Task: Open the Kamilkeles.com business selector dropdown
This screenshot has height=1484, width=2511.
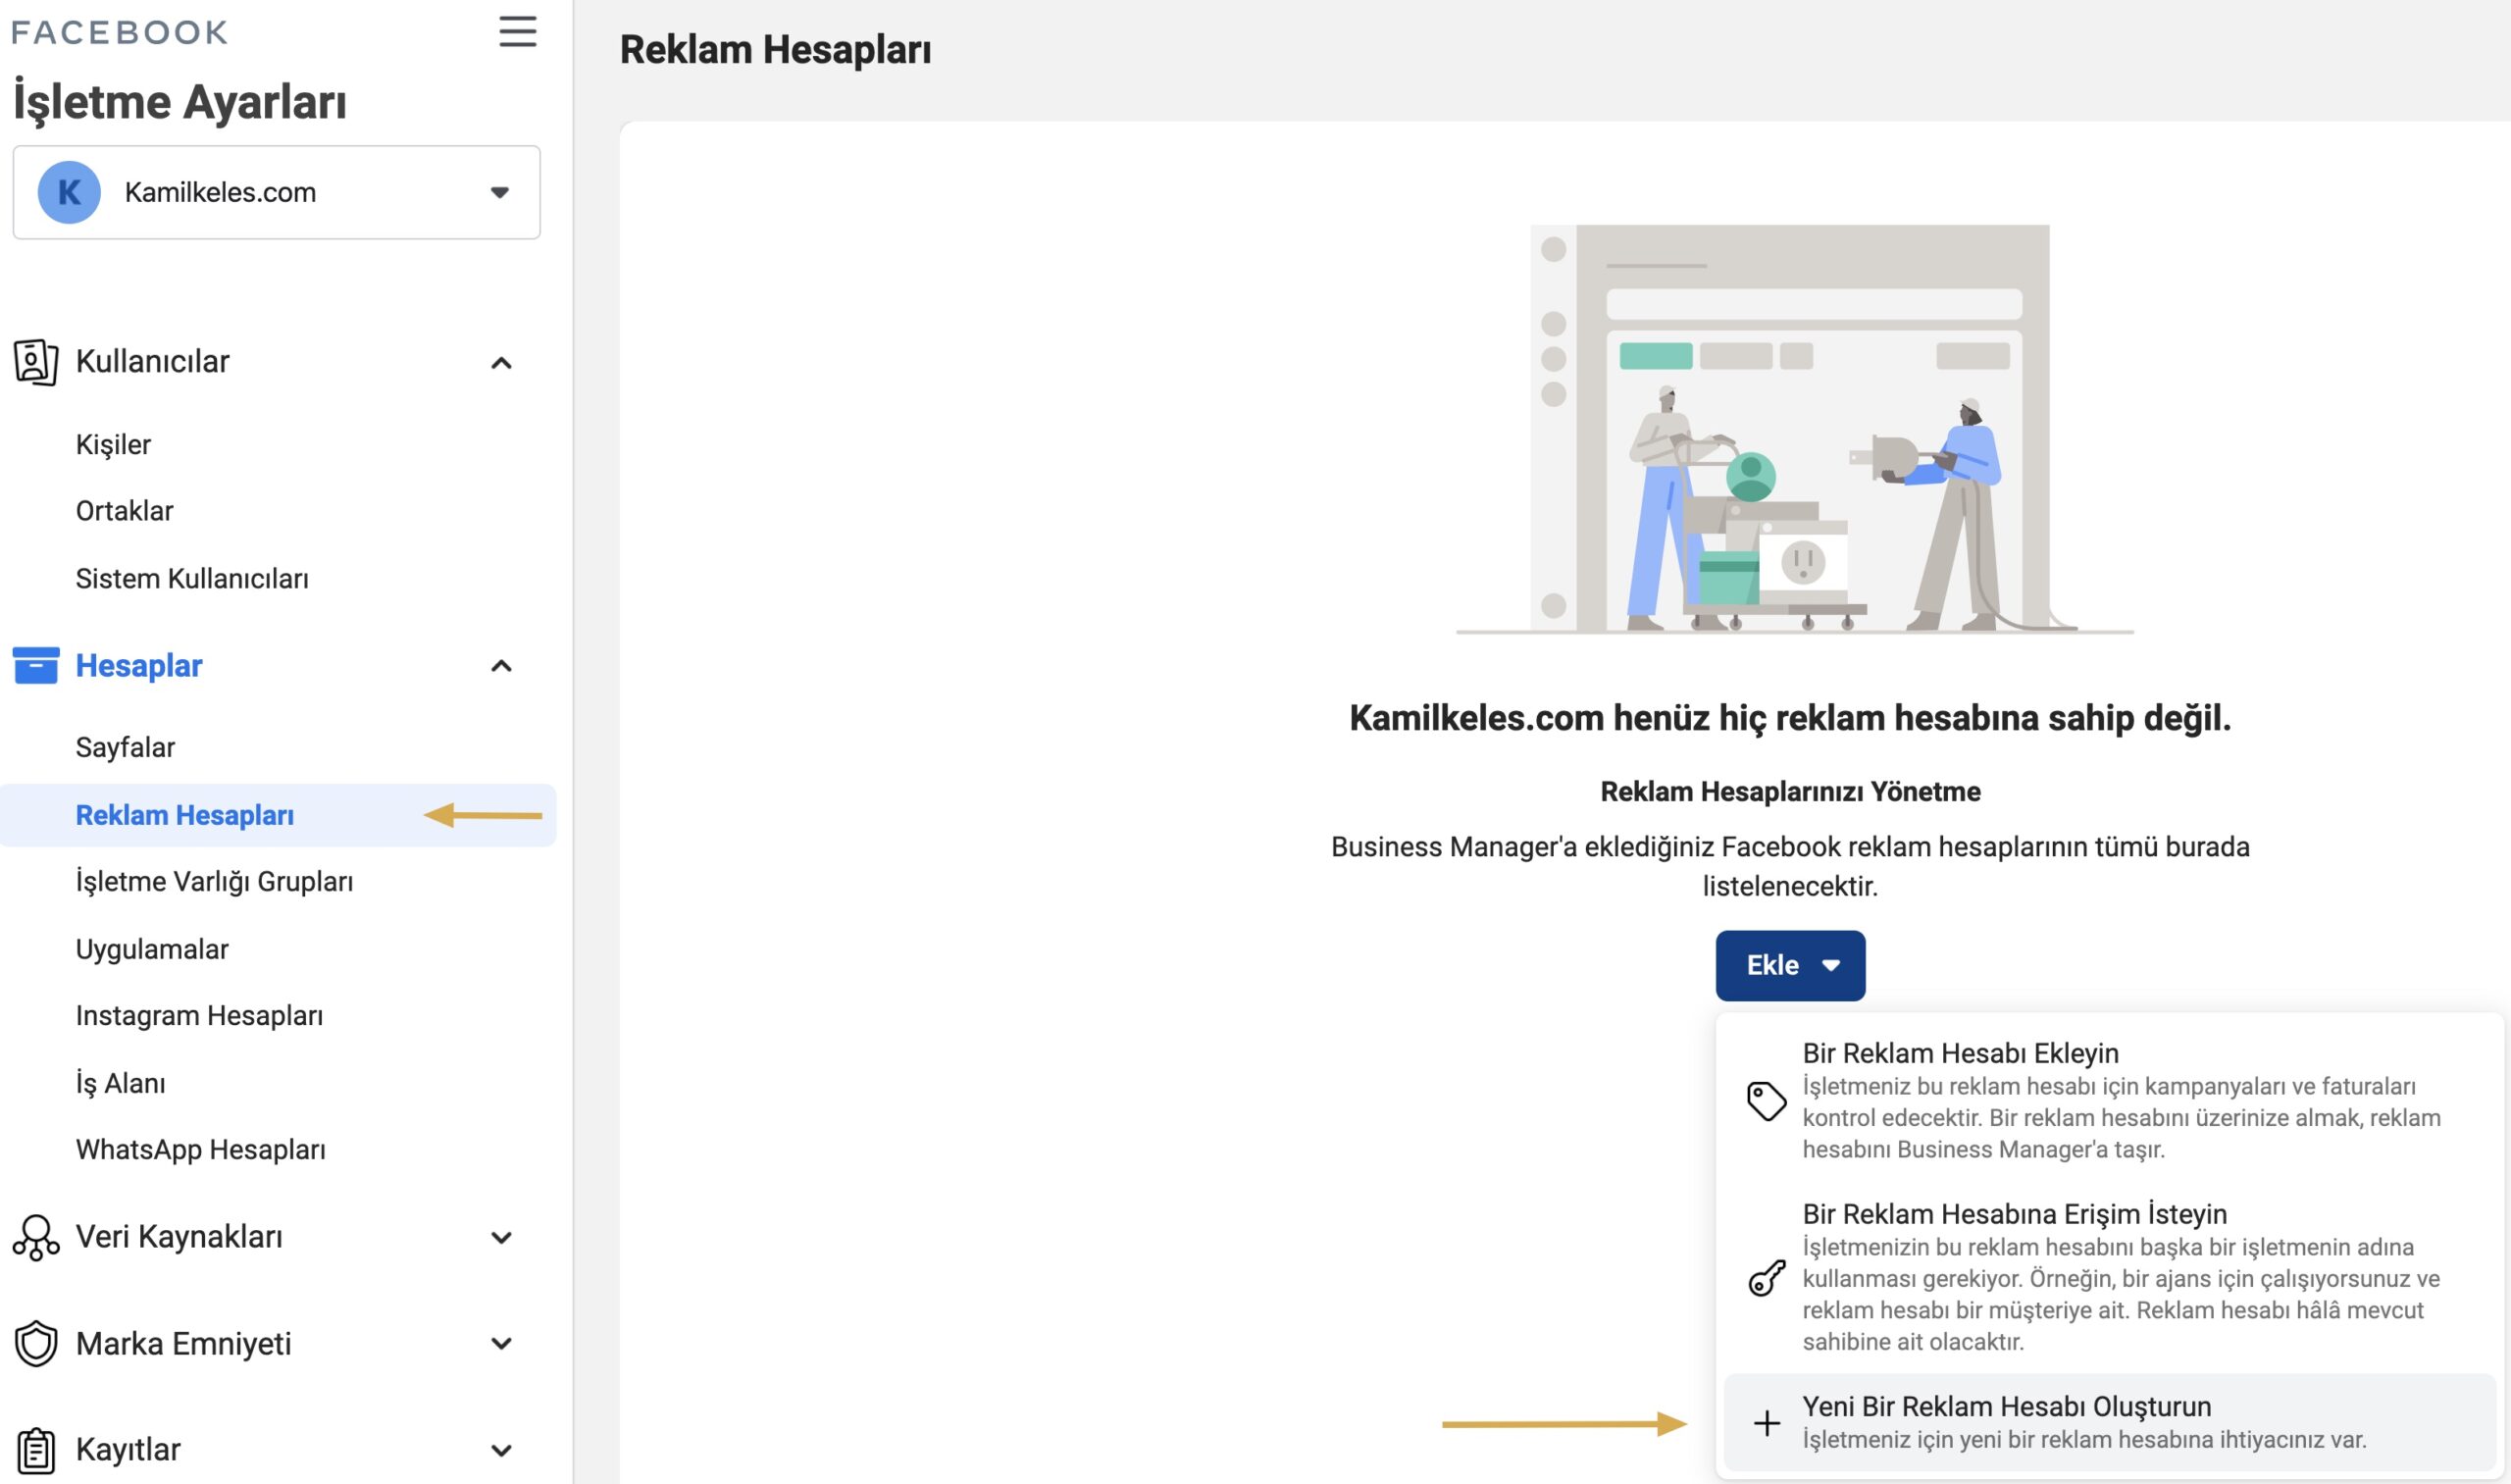Action: [x=277, y=192]
